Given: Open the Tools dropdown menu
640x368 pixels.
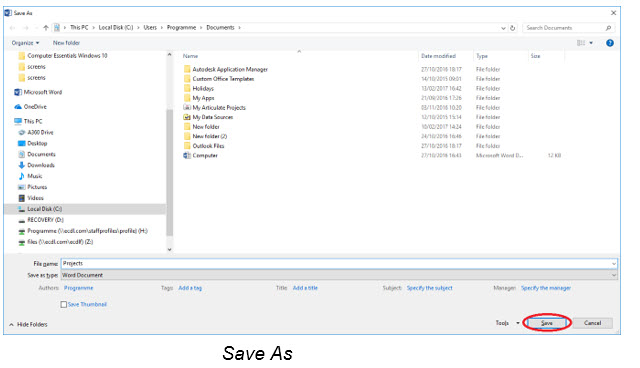Looking at the screenshot, I should (507, 323).
